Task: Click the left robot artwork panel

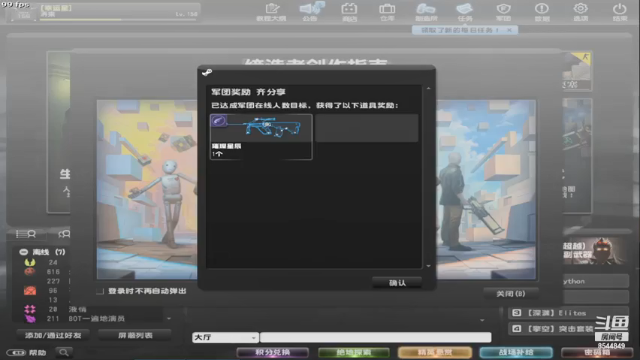Action: (x=147, y=190)
